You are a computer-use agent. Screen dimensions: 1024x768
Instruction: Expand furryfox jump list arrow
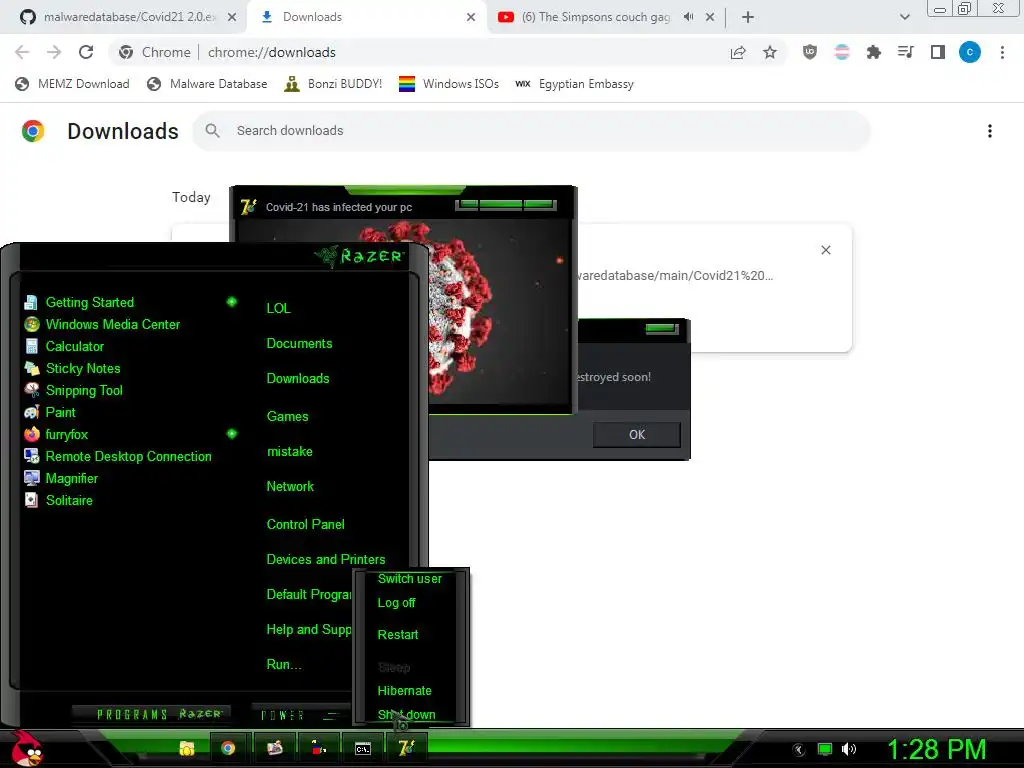[232, 434]
